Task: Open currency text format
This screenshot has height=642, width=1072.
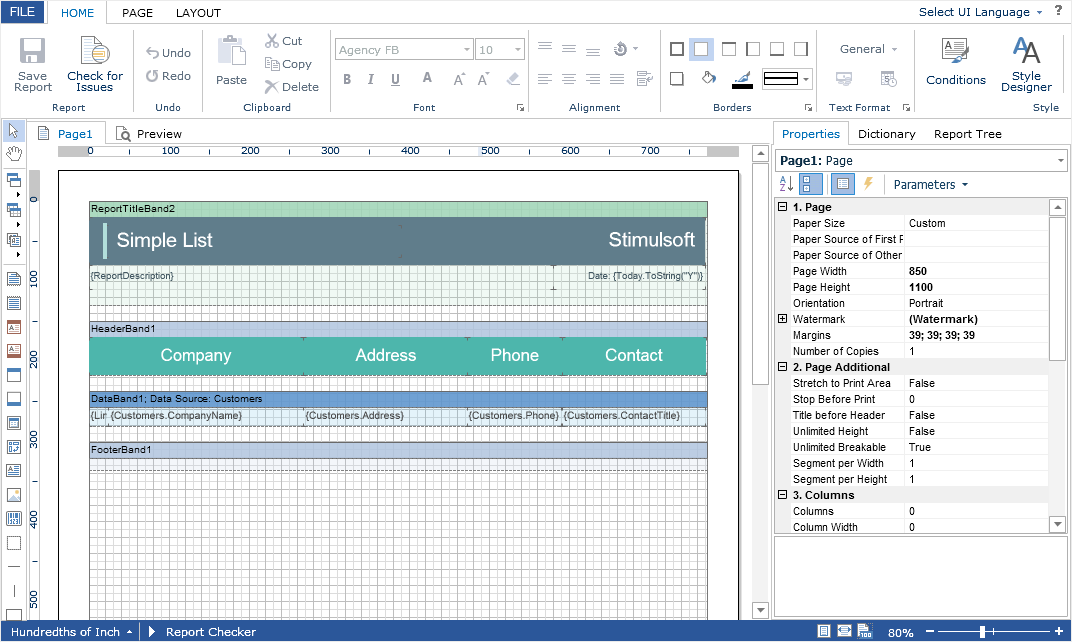Action: pos(844,79)
